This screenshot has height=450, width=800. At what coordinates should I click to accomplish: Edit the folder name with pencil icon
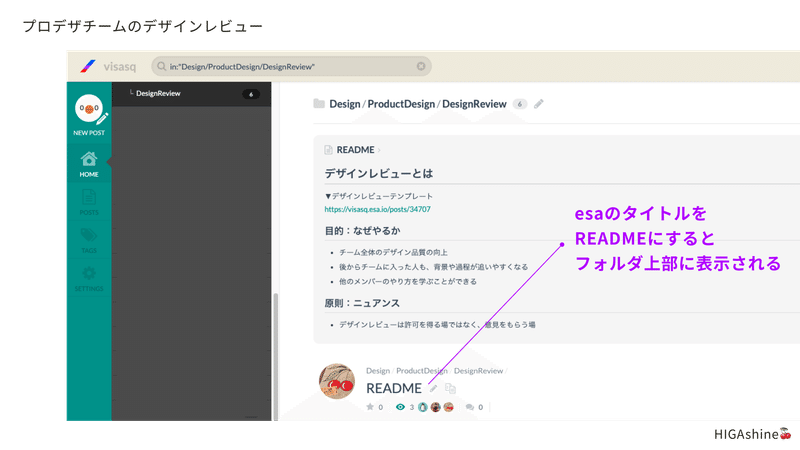(x=539, y=104)
